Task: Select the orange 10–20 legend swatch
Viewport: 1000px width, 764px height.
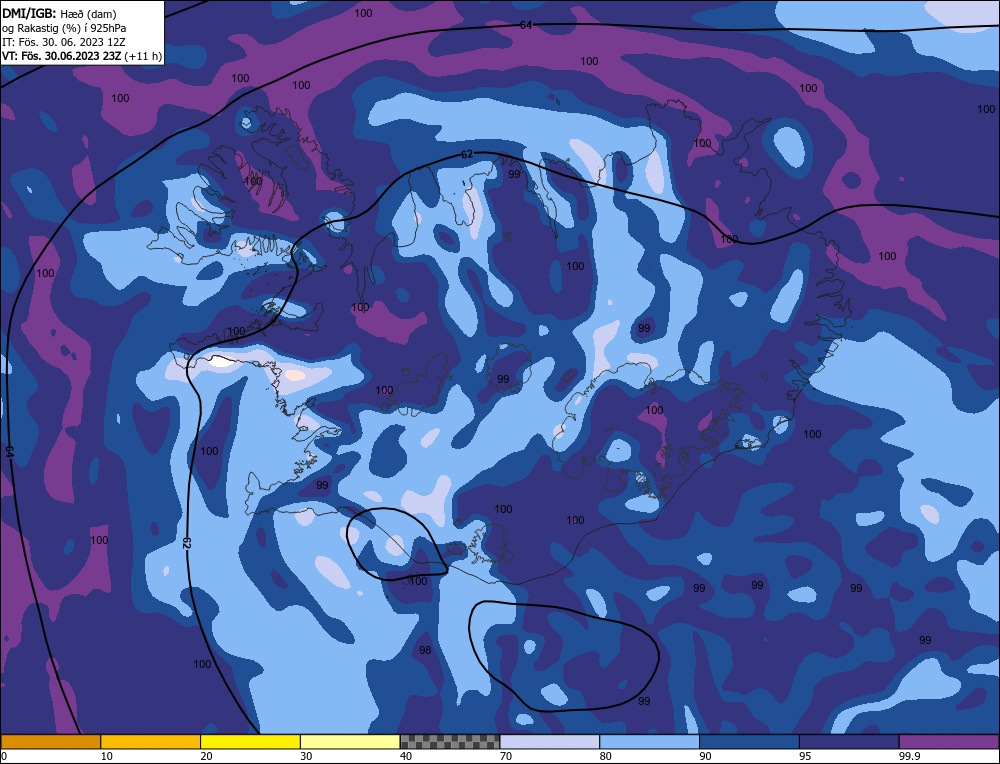Action: coord(151,741)
